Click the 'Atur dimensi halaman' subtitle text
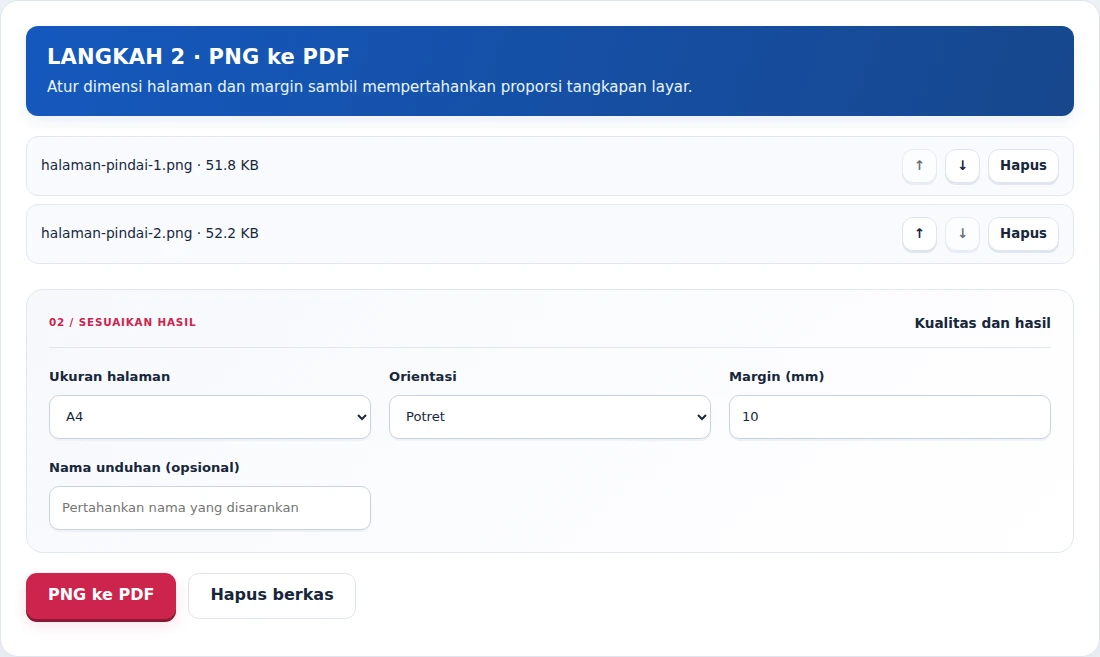 [x=369, y=87]
